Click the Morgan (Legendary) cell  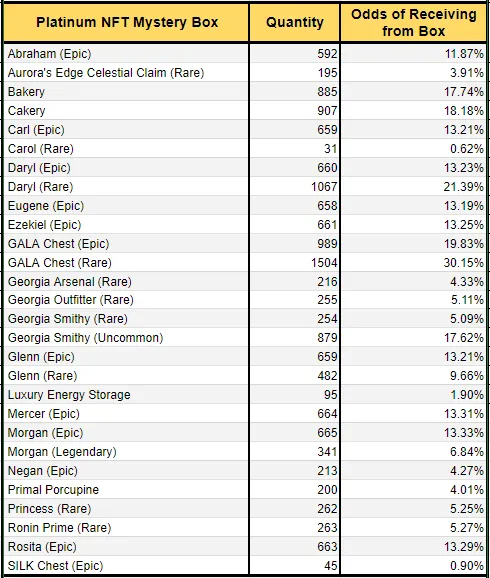126,452
